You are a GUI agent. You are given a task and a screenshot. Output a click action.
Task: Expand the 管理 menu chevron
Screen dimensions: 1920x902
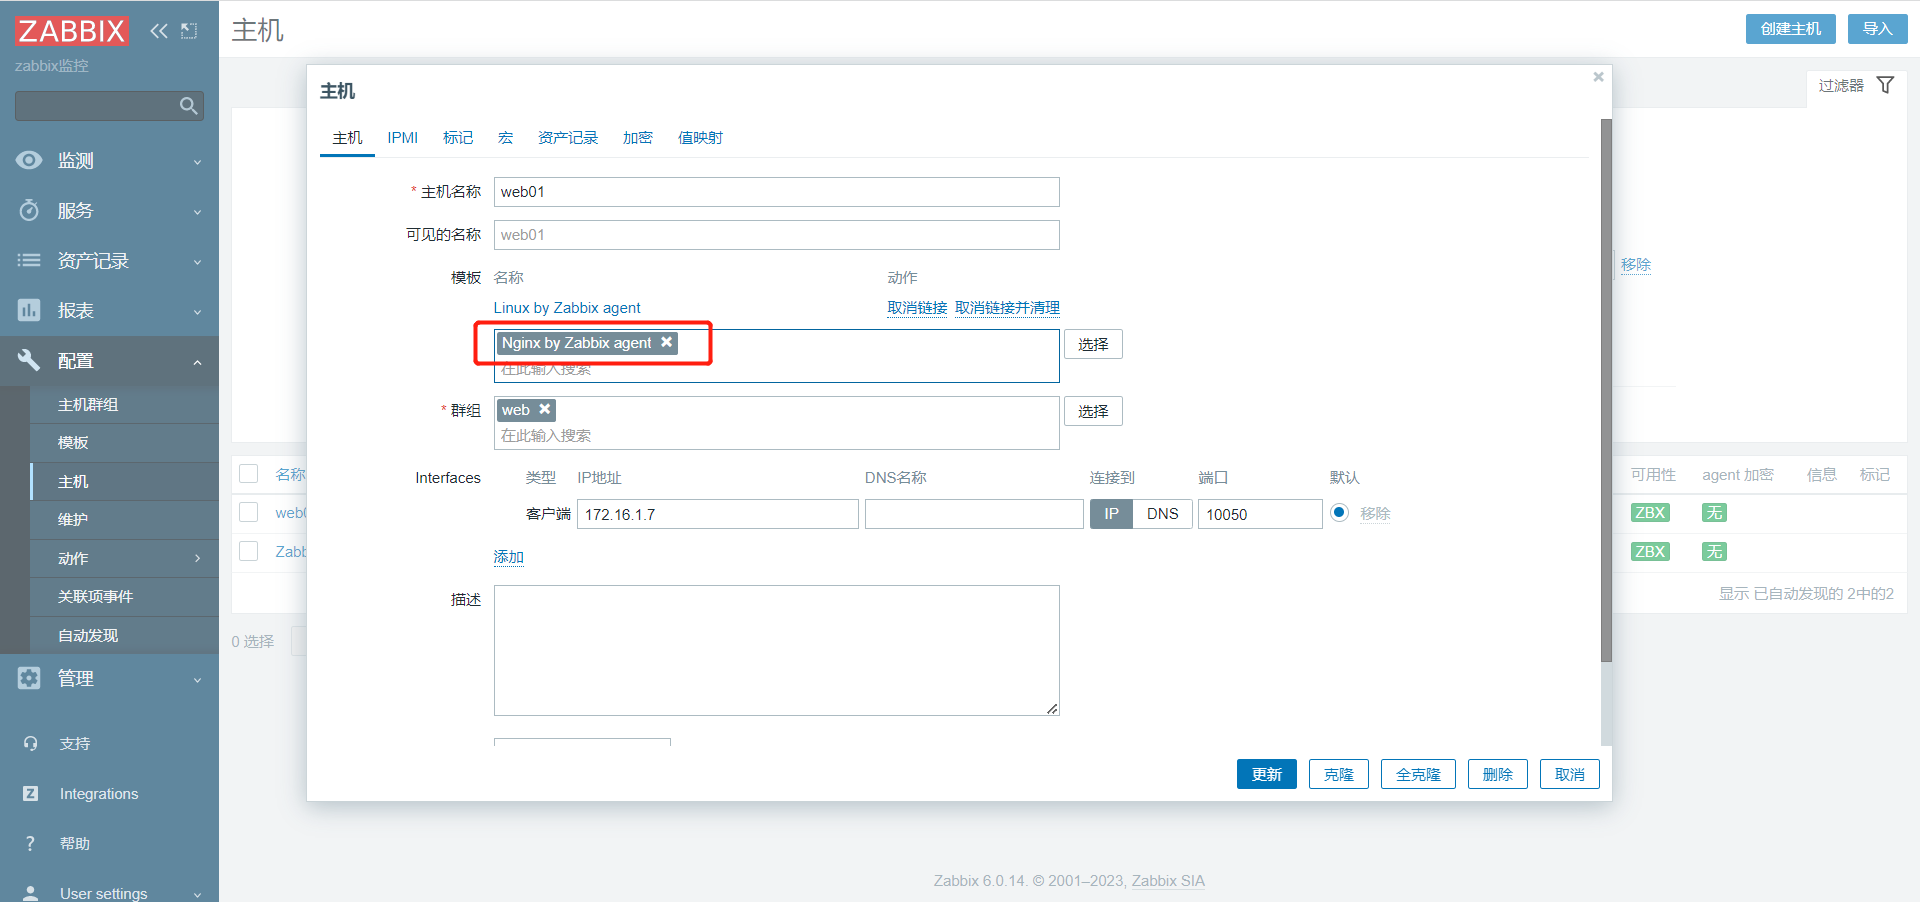(197, 680)
